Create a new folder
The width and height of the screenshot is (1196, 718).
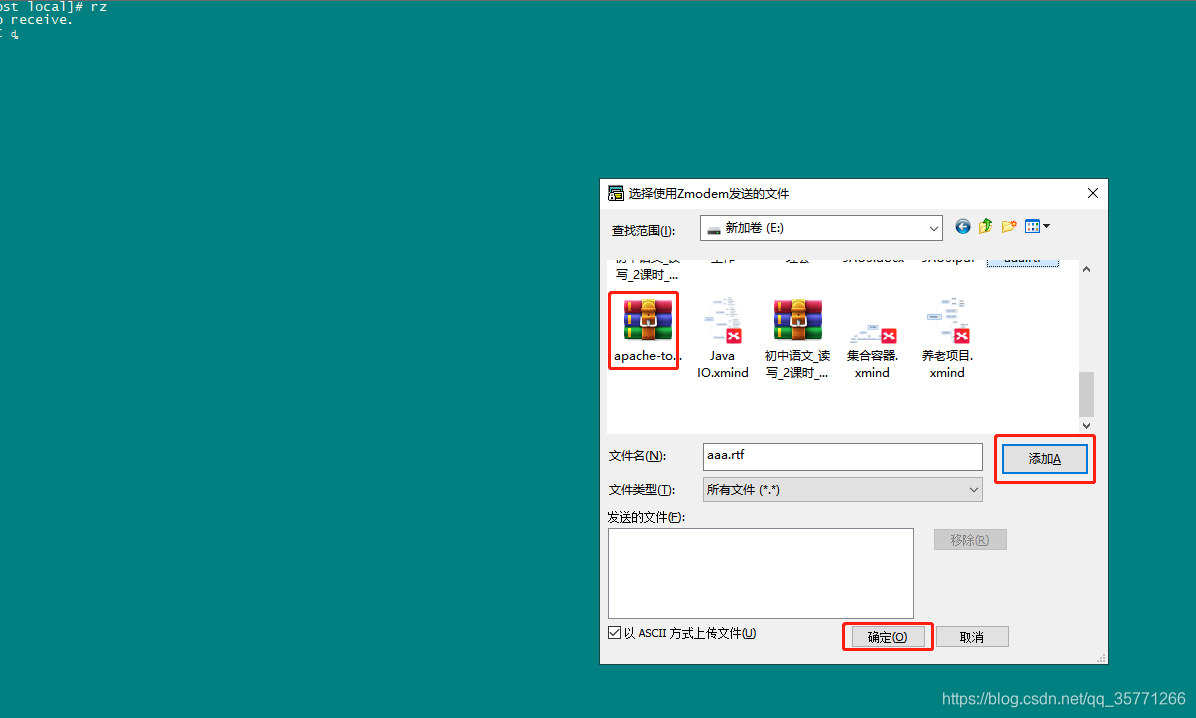[1009, 227]
